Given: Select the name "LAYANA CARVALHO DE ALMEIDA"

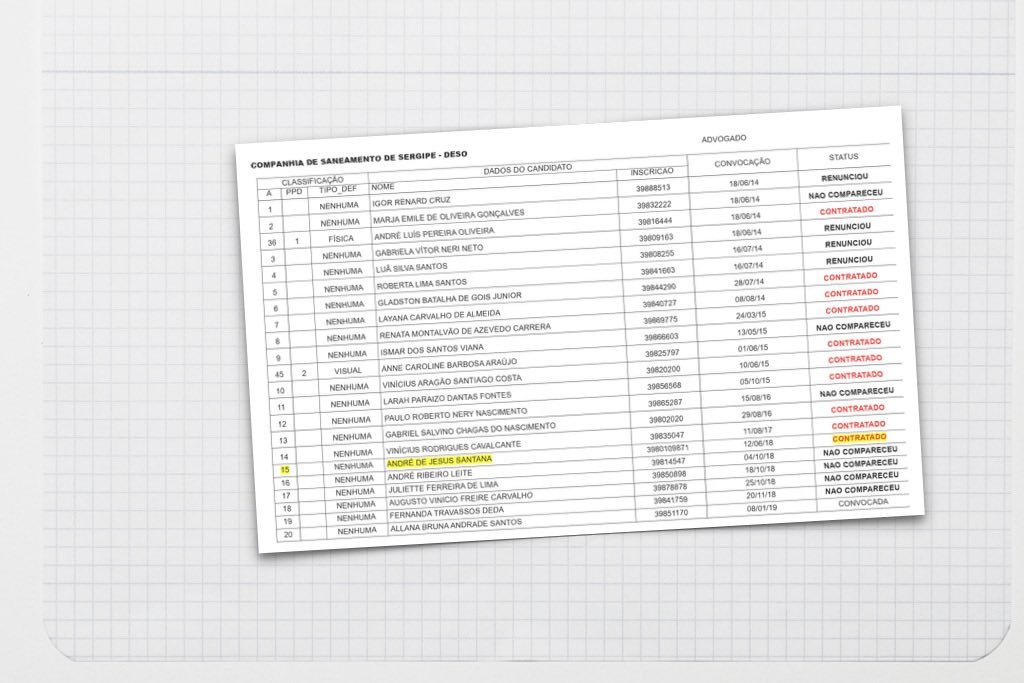Looking at the screenshot, I should pyautogui.click(x=440, y=317).
